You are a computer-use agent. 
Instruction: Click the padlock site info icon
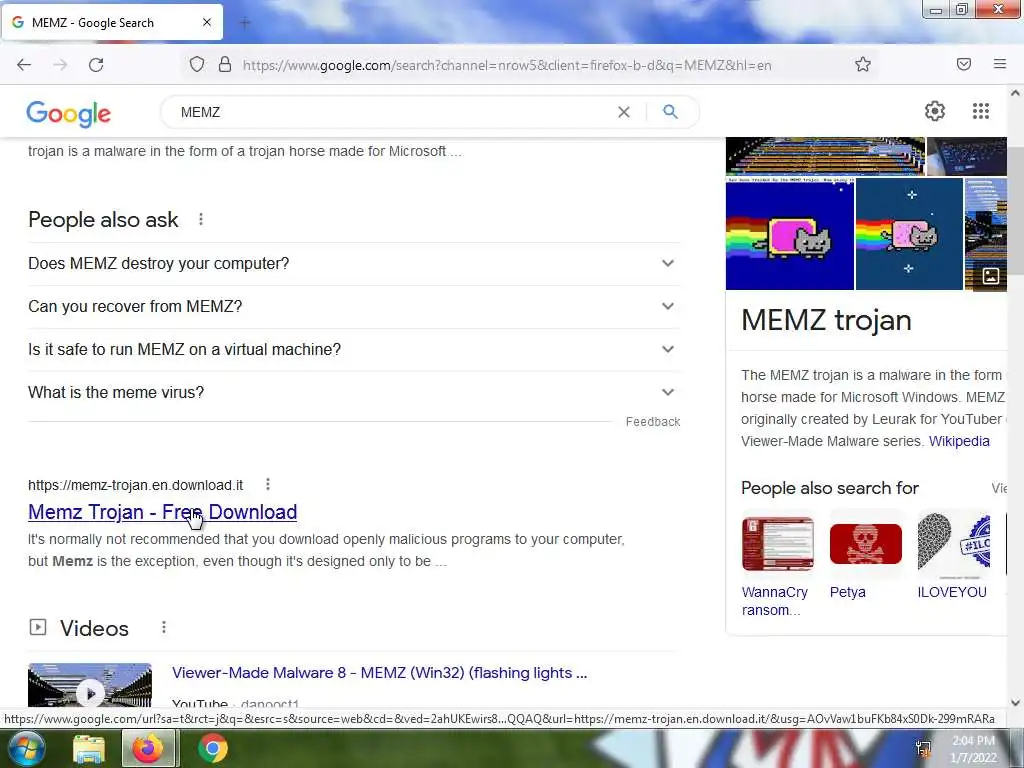click(x=225, y=64)
